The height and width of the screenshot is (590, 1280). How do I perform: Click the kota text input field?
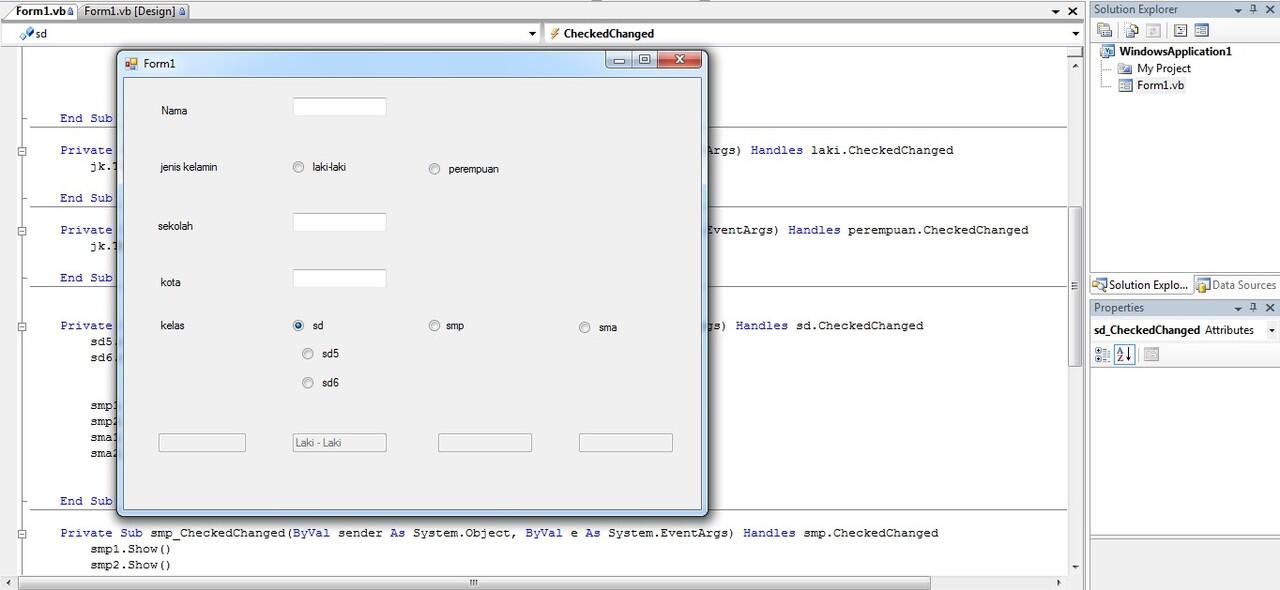tap(339, 278)
